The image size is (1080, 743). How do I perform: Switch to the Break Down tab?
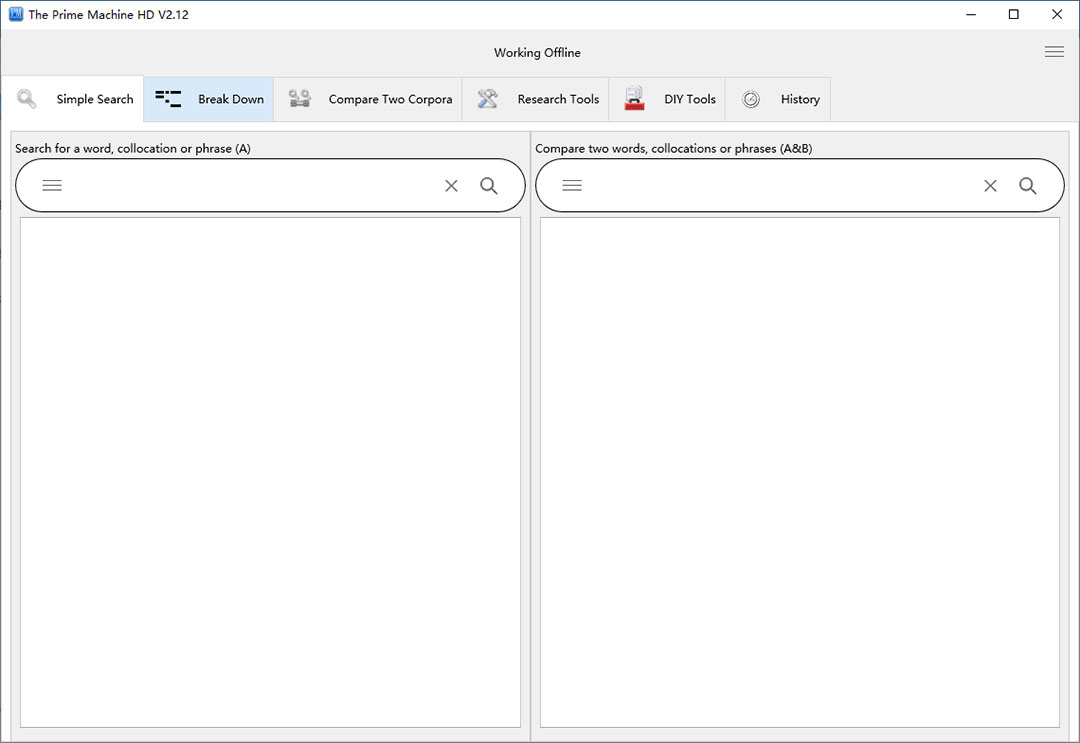click(x=209, y=99)
